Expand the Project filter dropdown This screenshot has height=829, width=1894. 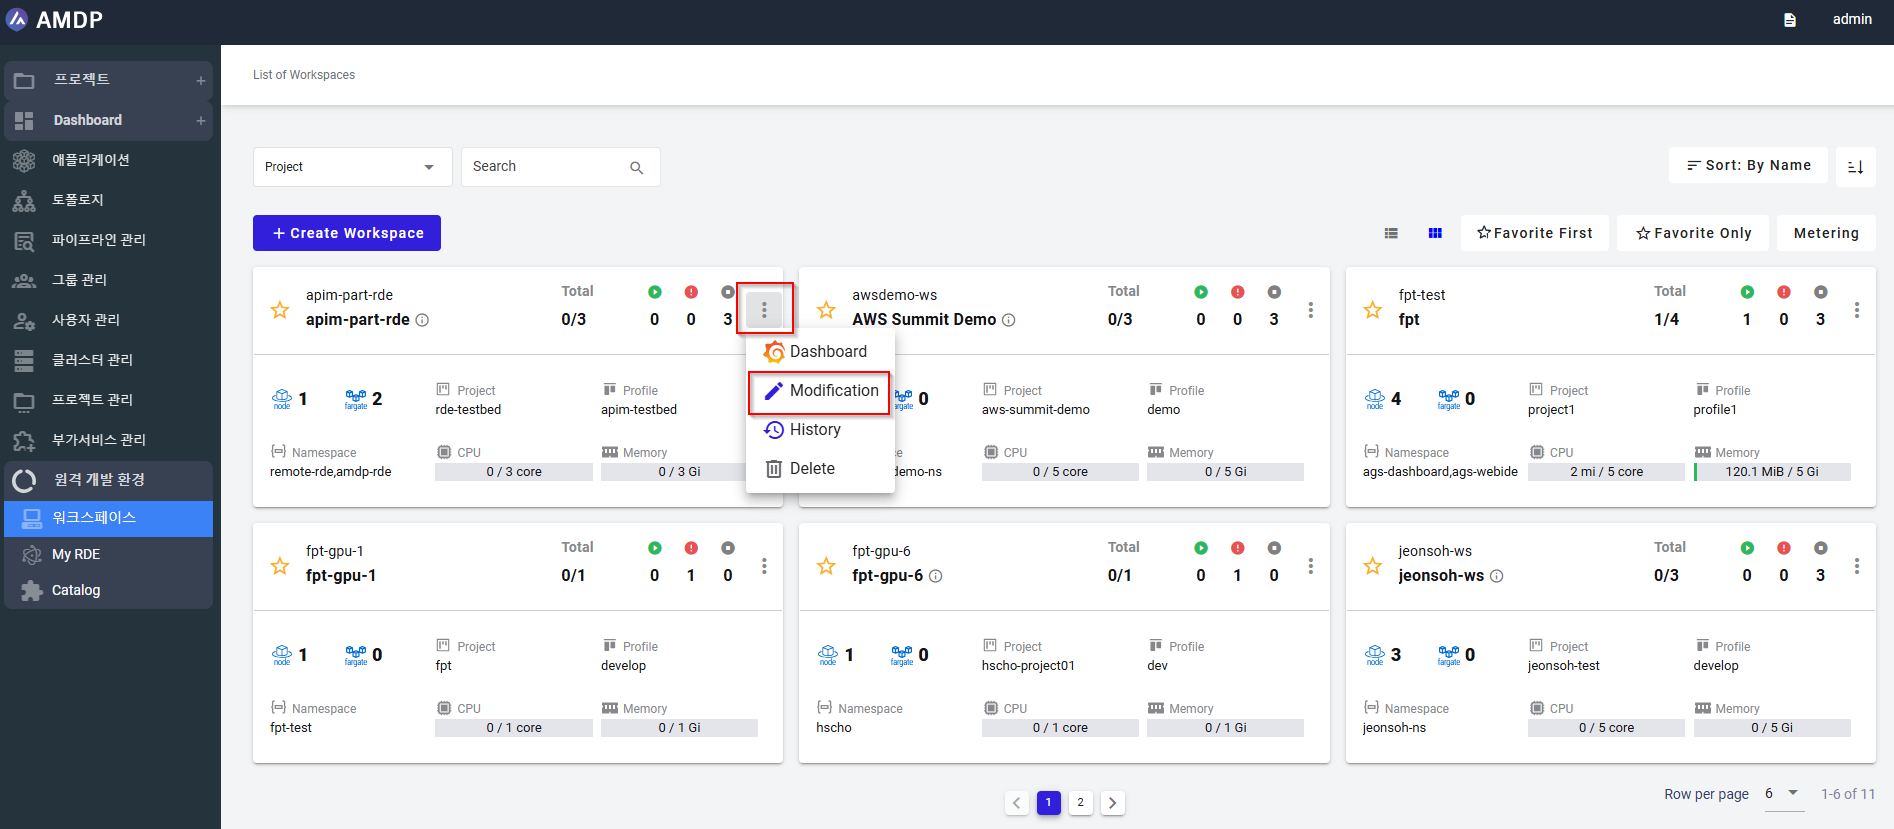352,167
